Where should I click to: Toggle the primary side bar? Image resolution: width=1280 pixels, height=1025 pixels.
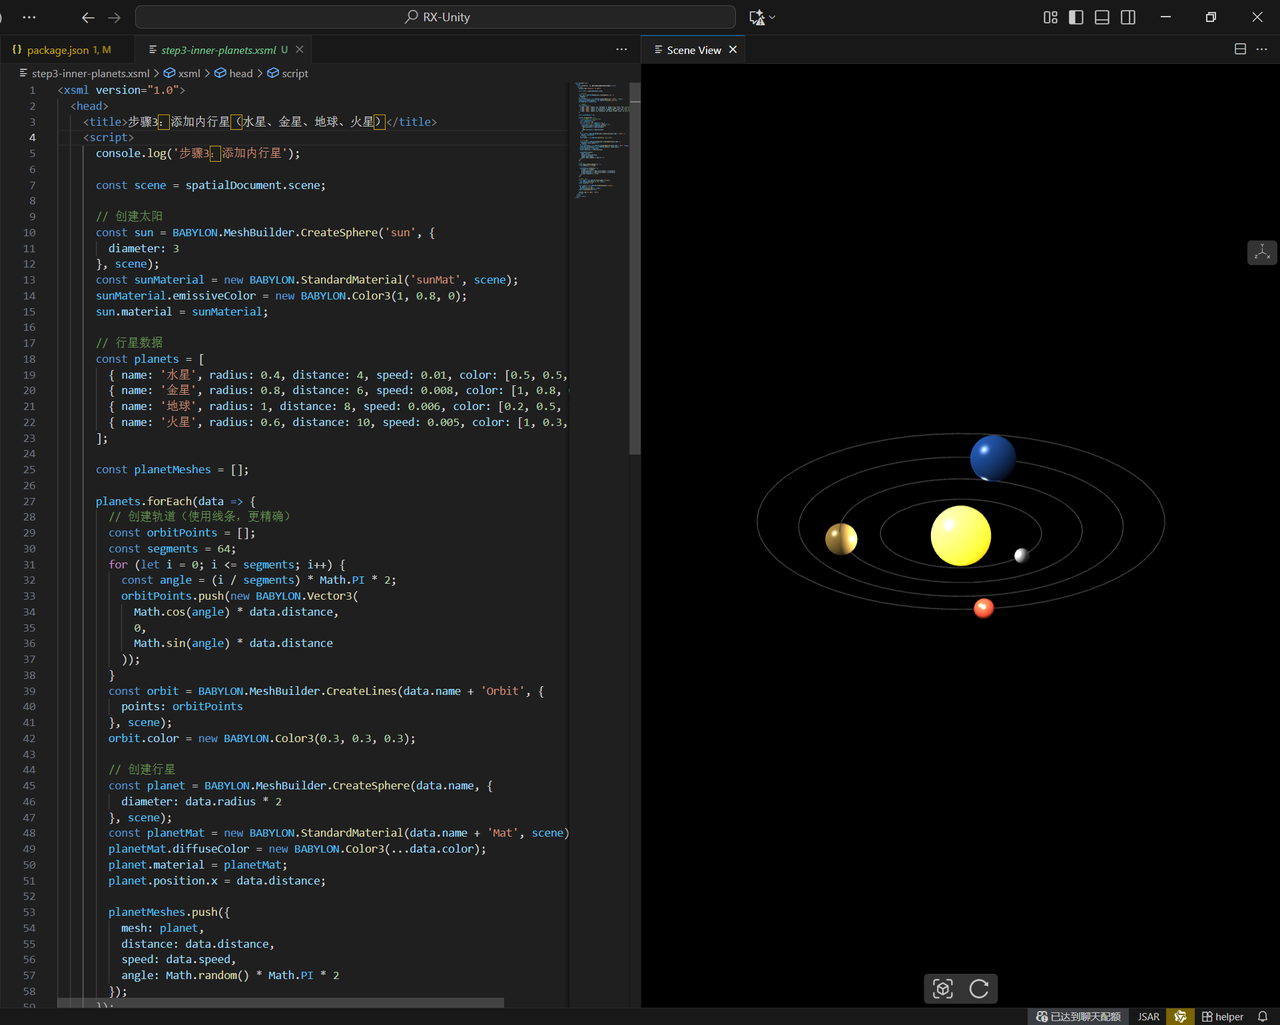point(1076,17)
